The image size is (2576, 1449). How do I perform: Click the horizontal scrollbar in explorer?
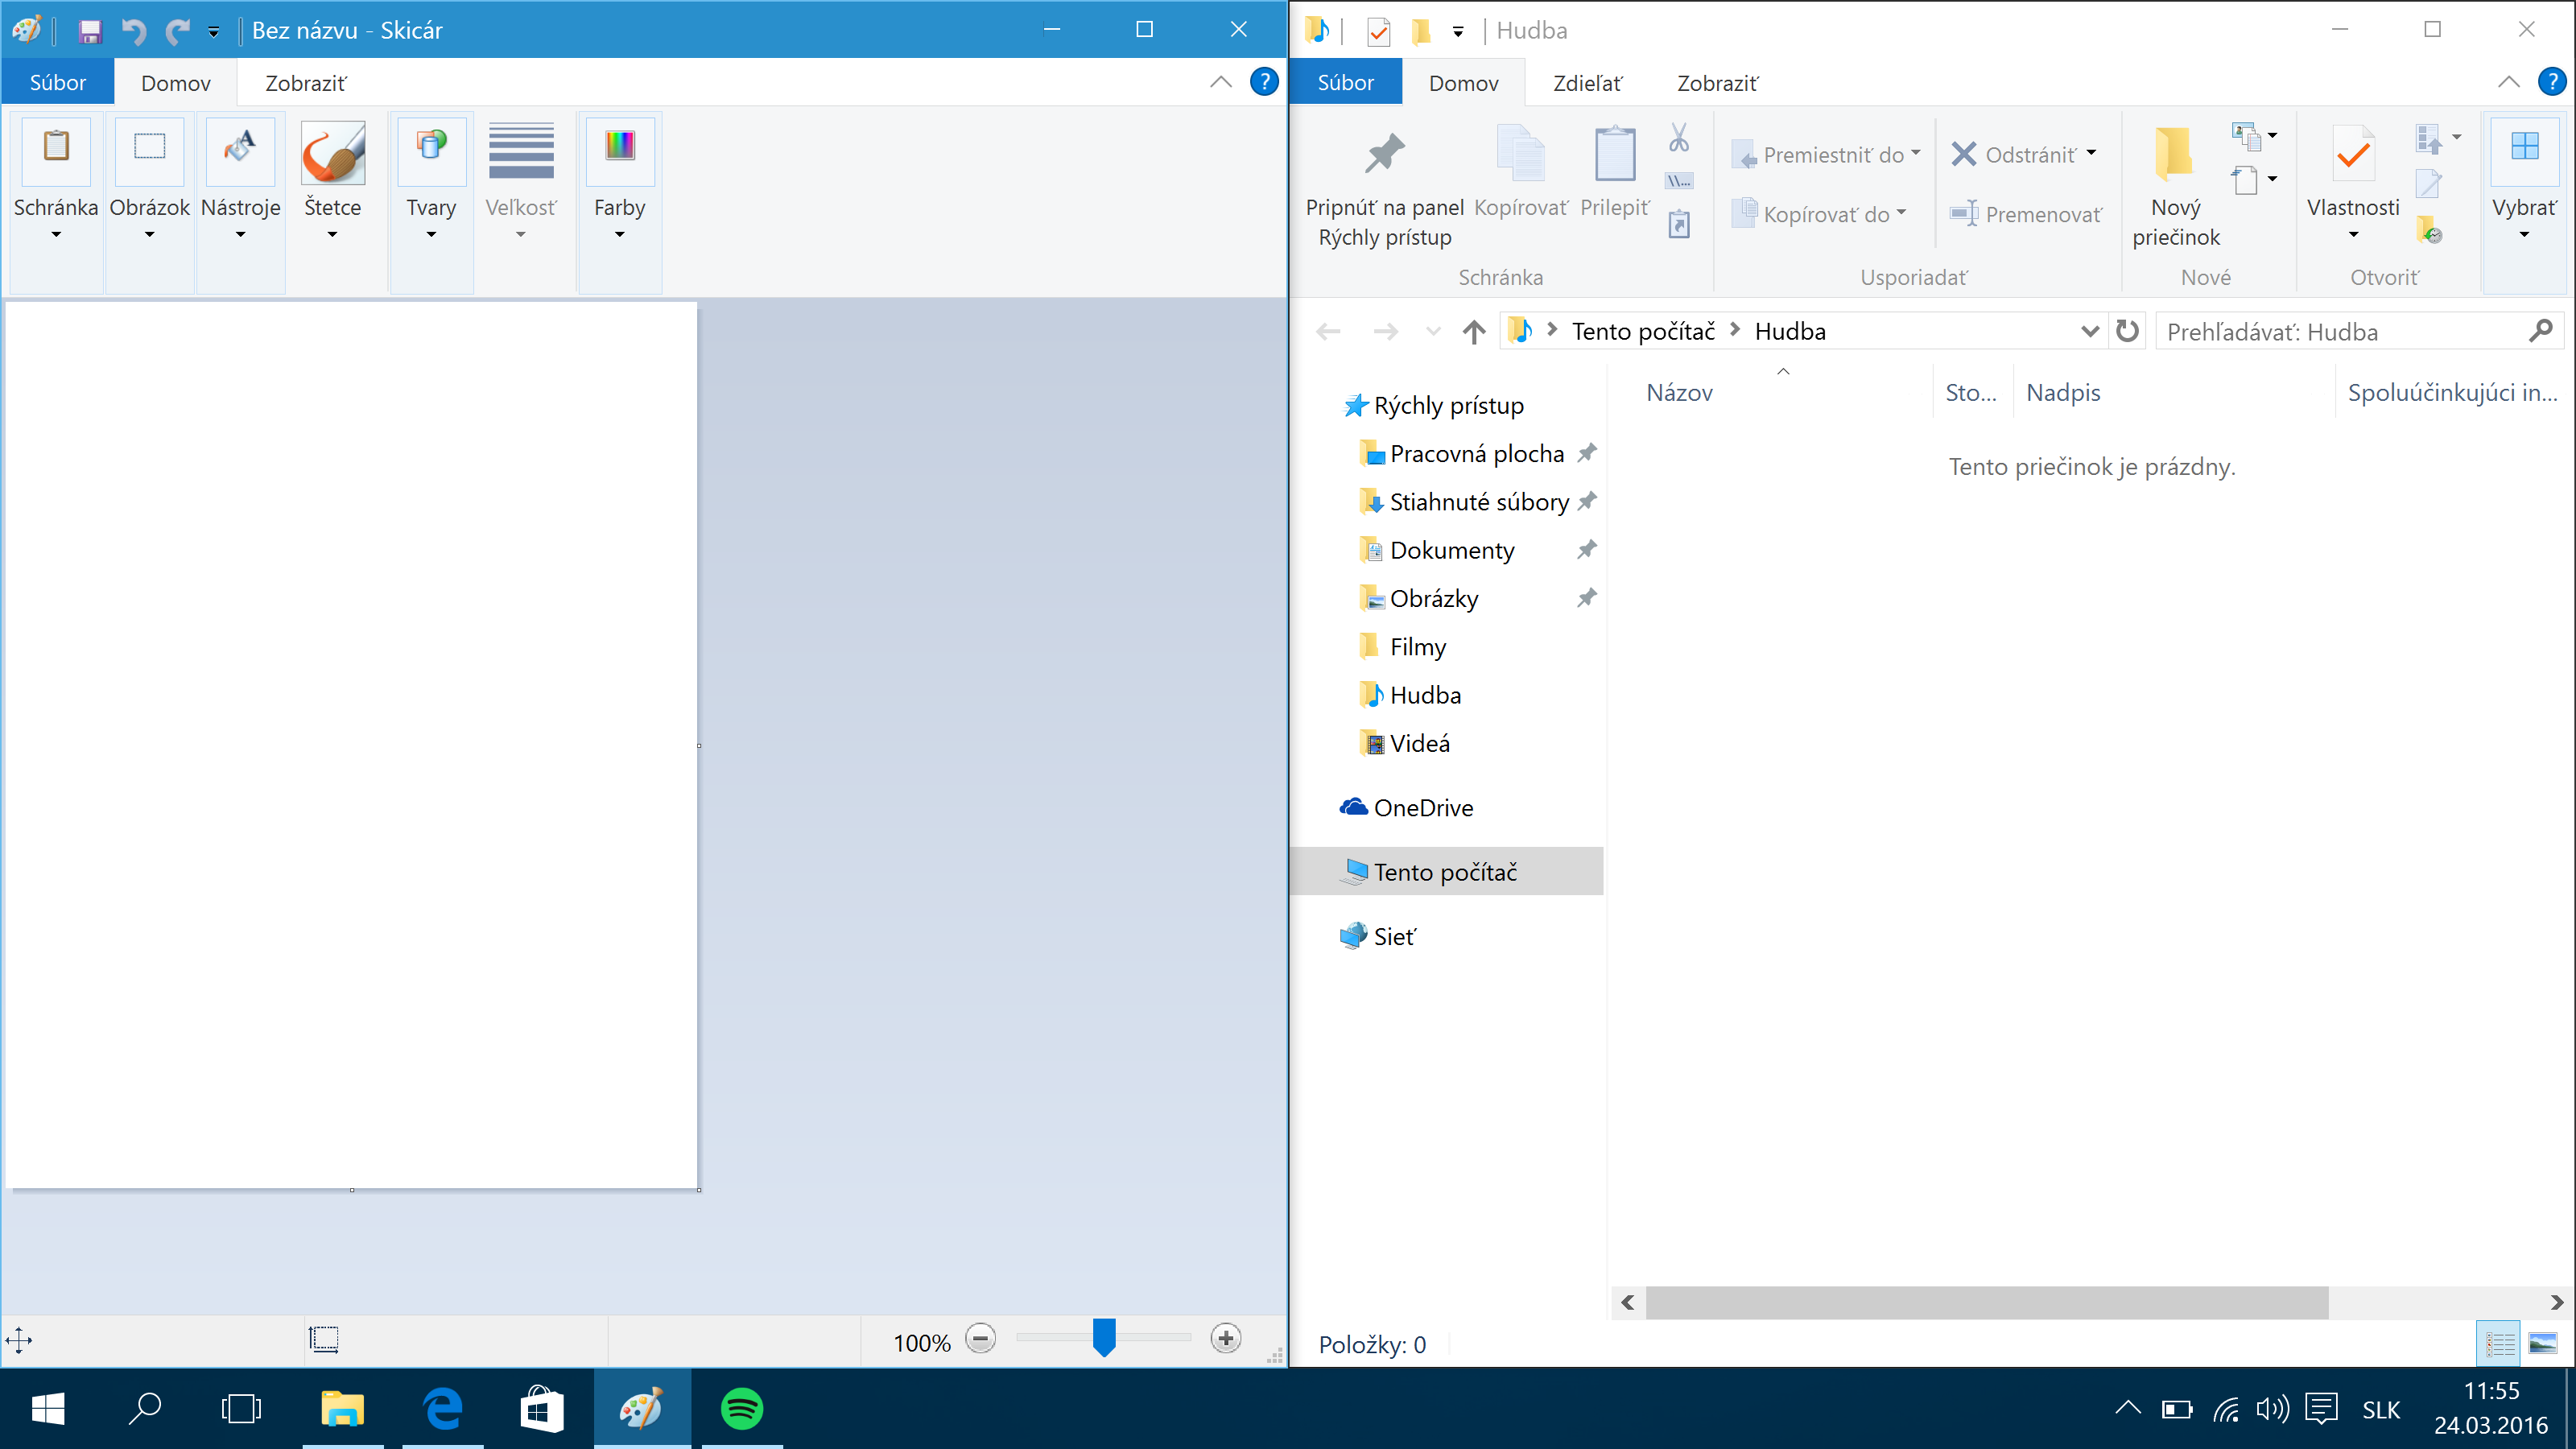coord(1987,1302)
